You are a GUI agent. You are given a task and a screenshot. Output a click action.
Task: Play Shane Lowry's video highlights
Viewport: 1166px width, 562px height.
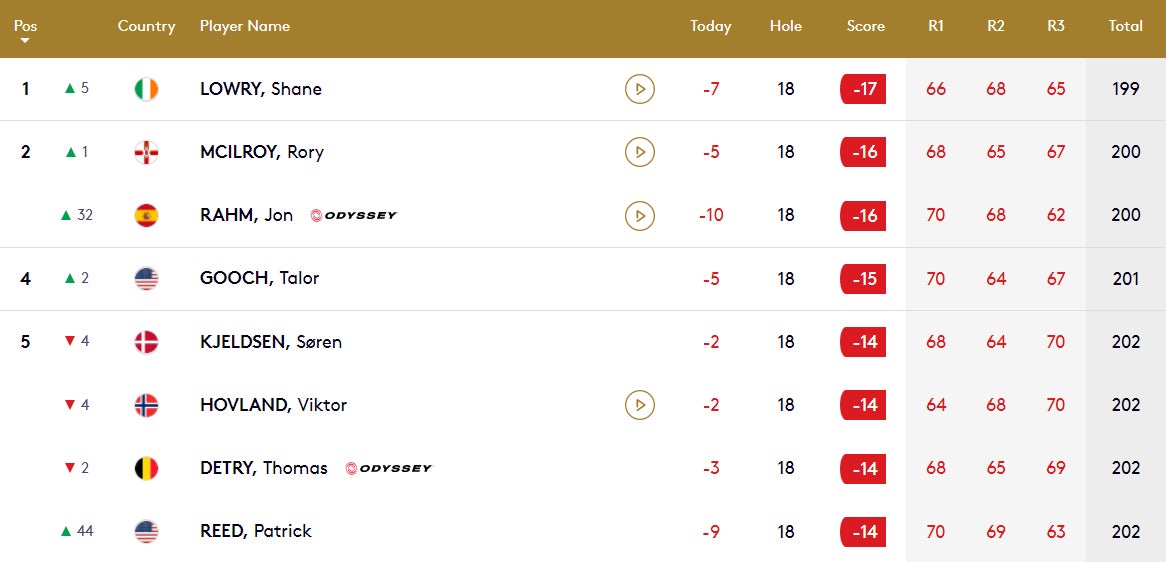point(639,89)
